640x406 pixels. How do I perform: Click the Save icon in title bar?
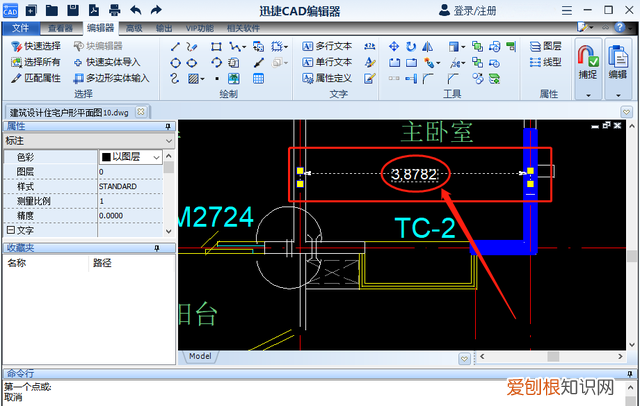[x=74, y=10]
